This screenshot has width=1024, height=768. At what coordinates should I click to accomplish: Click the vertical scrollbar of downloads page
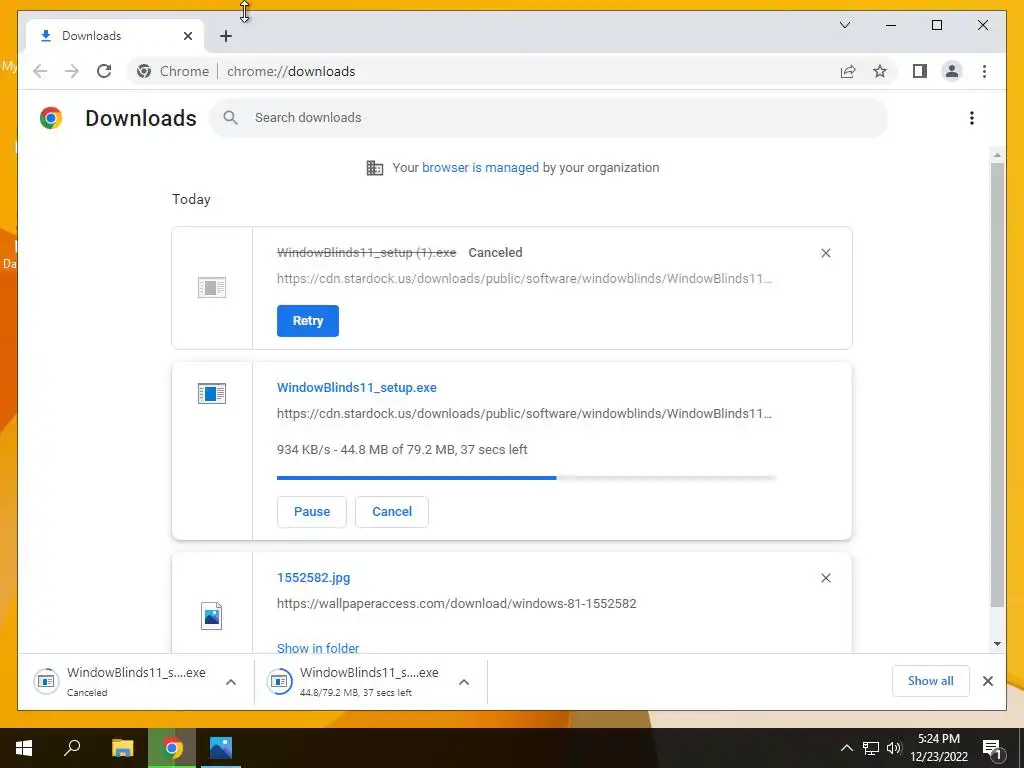point(997,385)
